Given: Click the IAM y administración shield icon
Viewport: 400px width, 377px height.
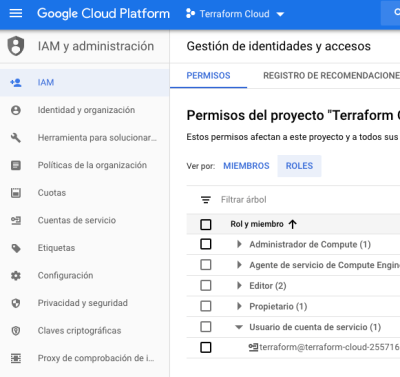Looking at the screenshot, I should [16, 46].
